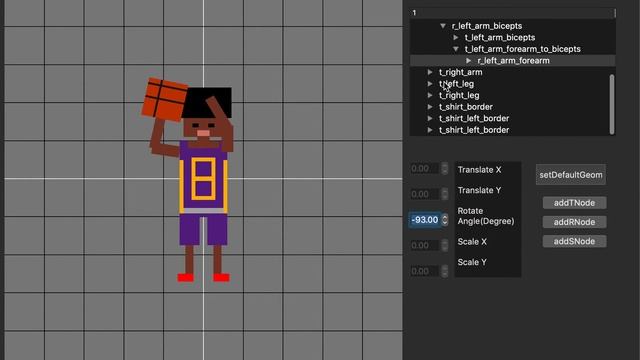Select t_left_arm_forearm_to_bicepts tree row
Screen dimensions: 640x360
[x=512, y=49]
